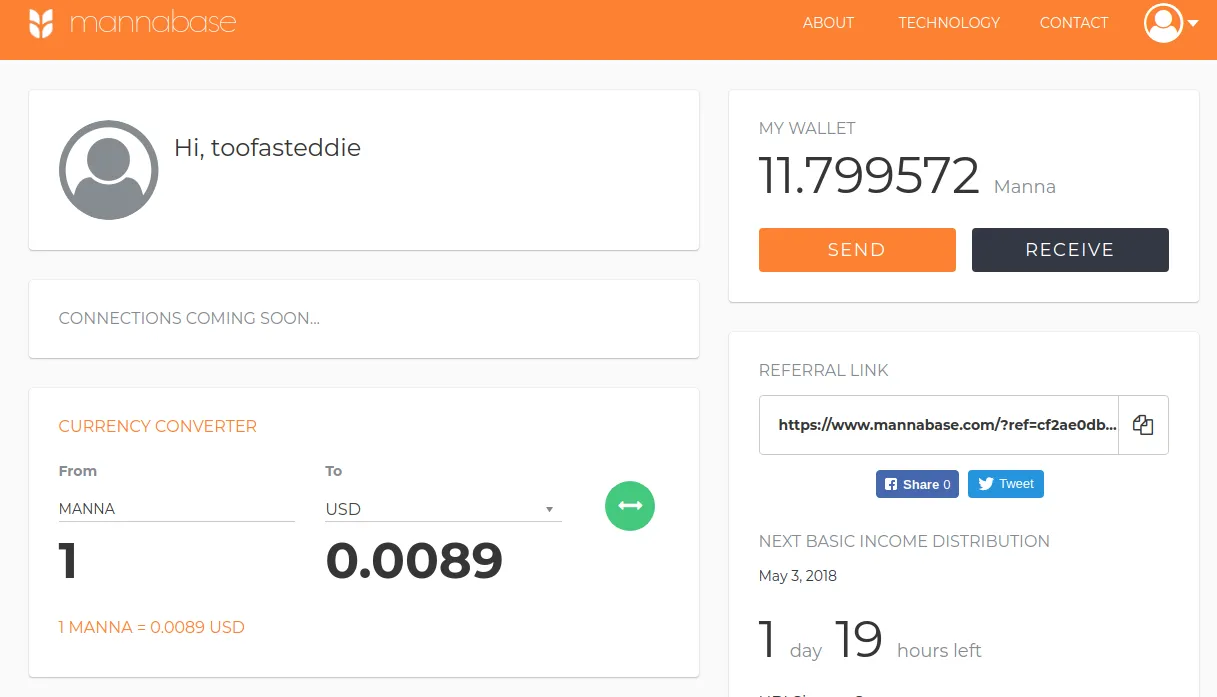Screen dimensions: 1217x697
Task: Edit the amount value 1
Action: (x=68, y=561)
